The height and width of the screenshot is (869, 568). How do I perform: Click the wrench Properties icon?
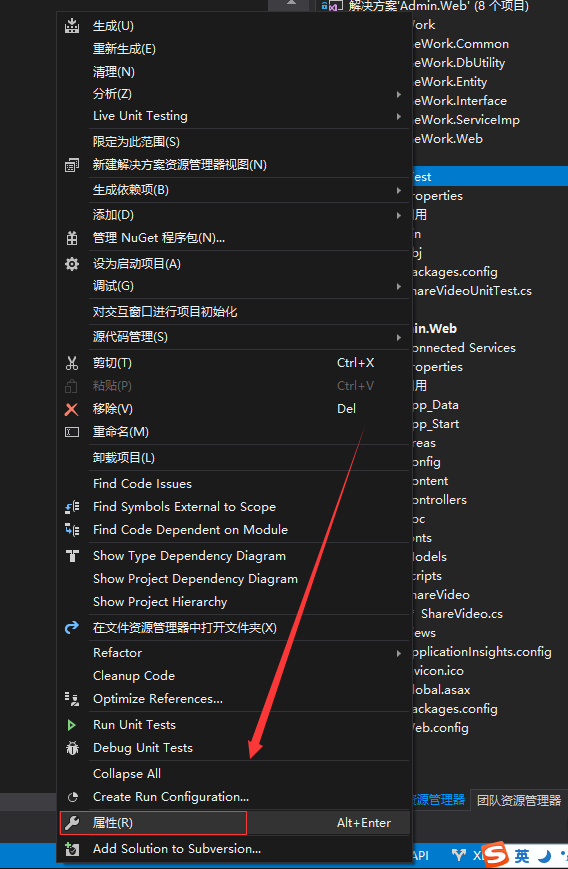(x=72, y=823)
